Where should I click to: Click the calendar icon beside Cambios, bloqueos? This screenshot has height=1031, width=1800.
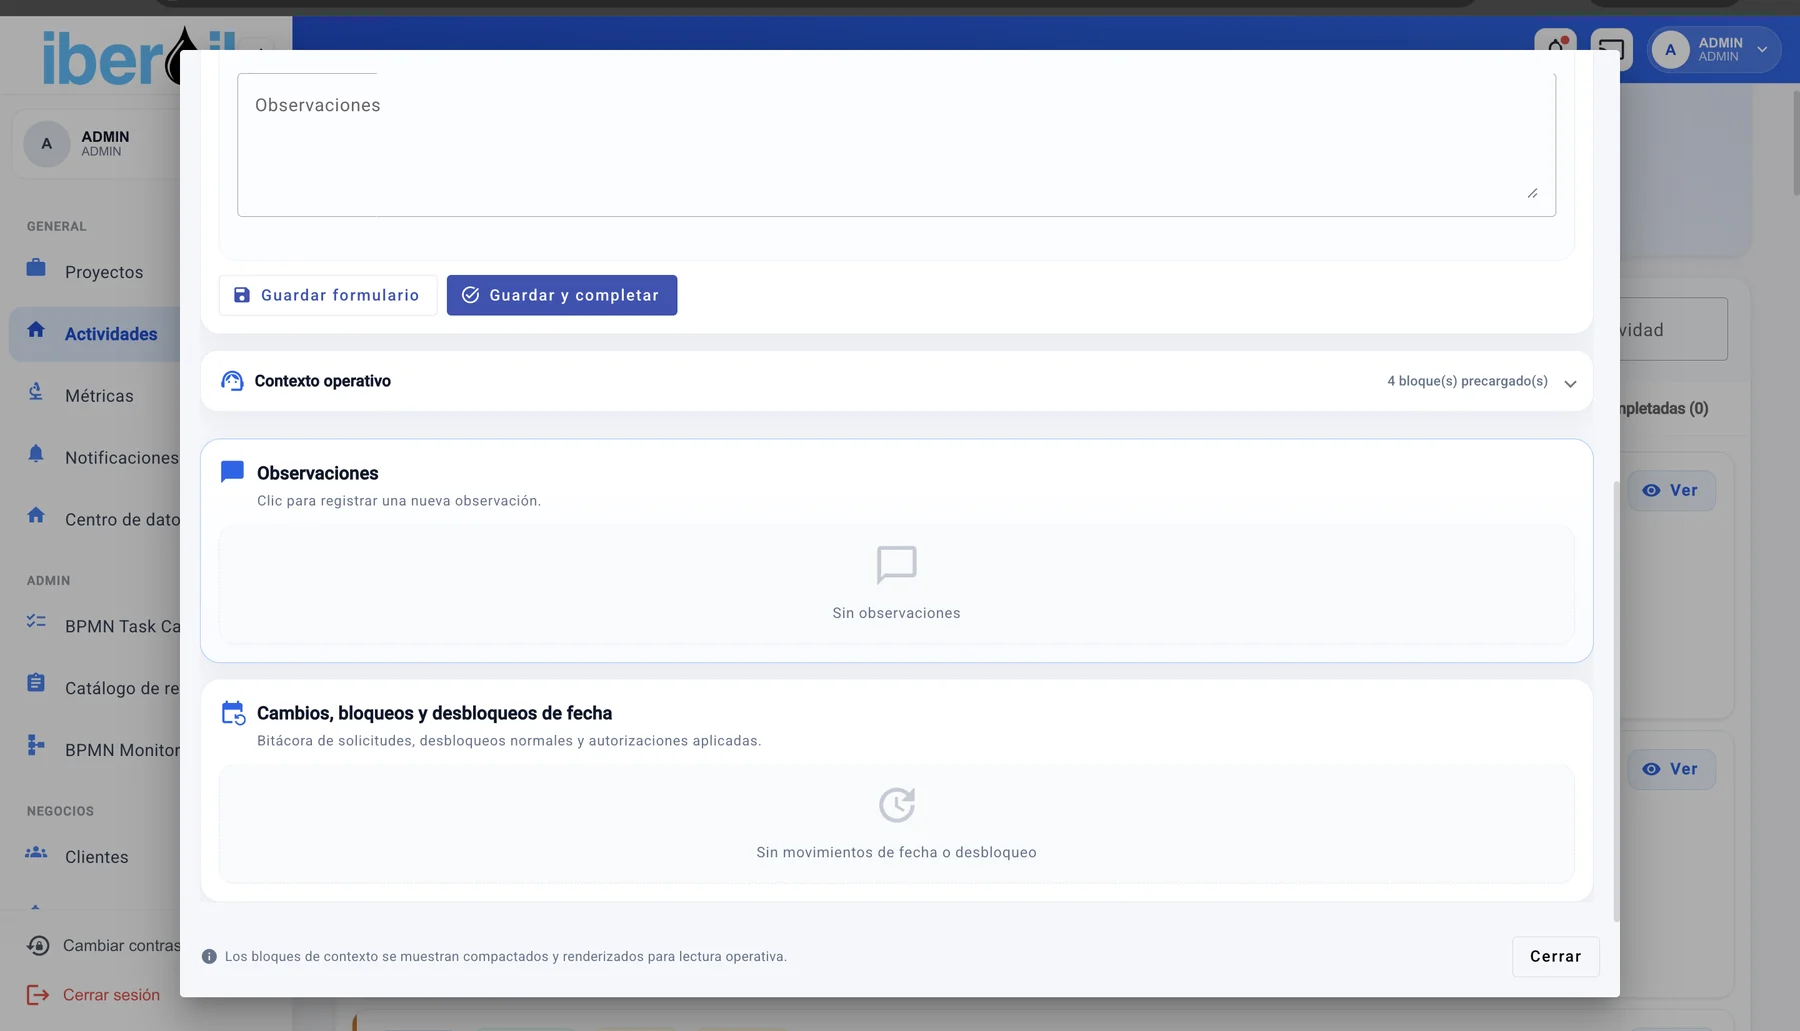click(x=233, y=713)
